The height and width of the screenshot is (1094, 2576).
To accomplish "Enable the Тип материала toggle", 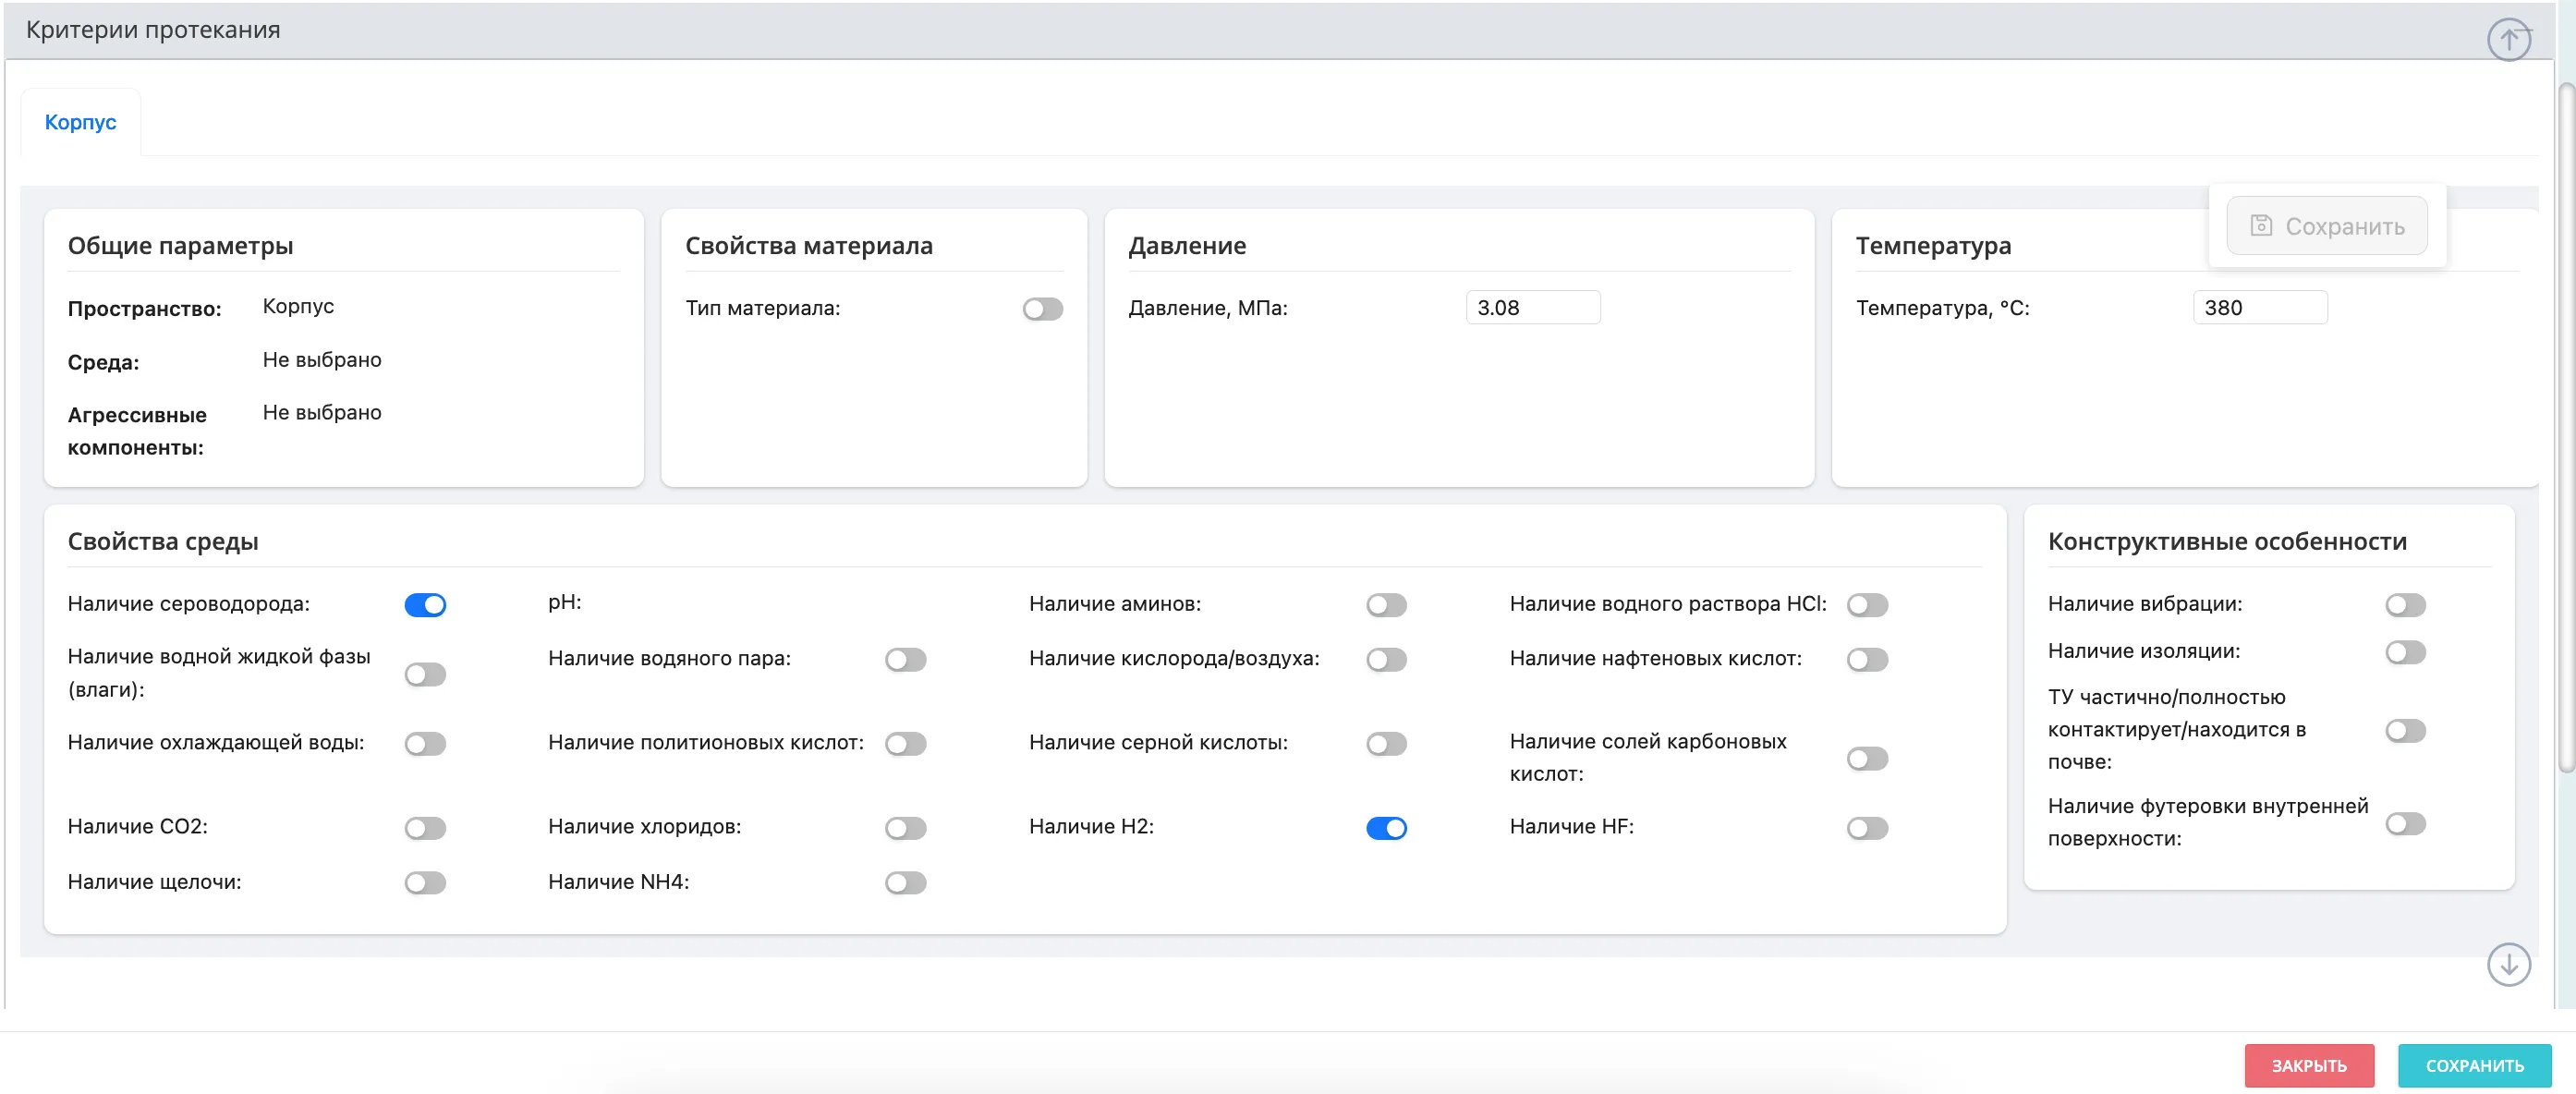I will click(x=1042, y=309).
